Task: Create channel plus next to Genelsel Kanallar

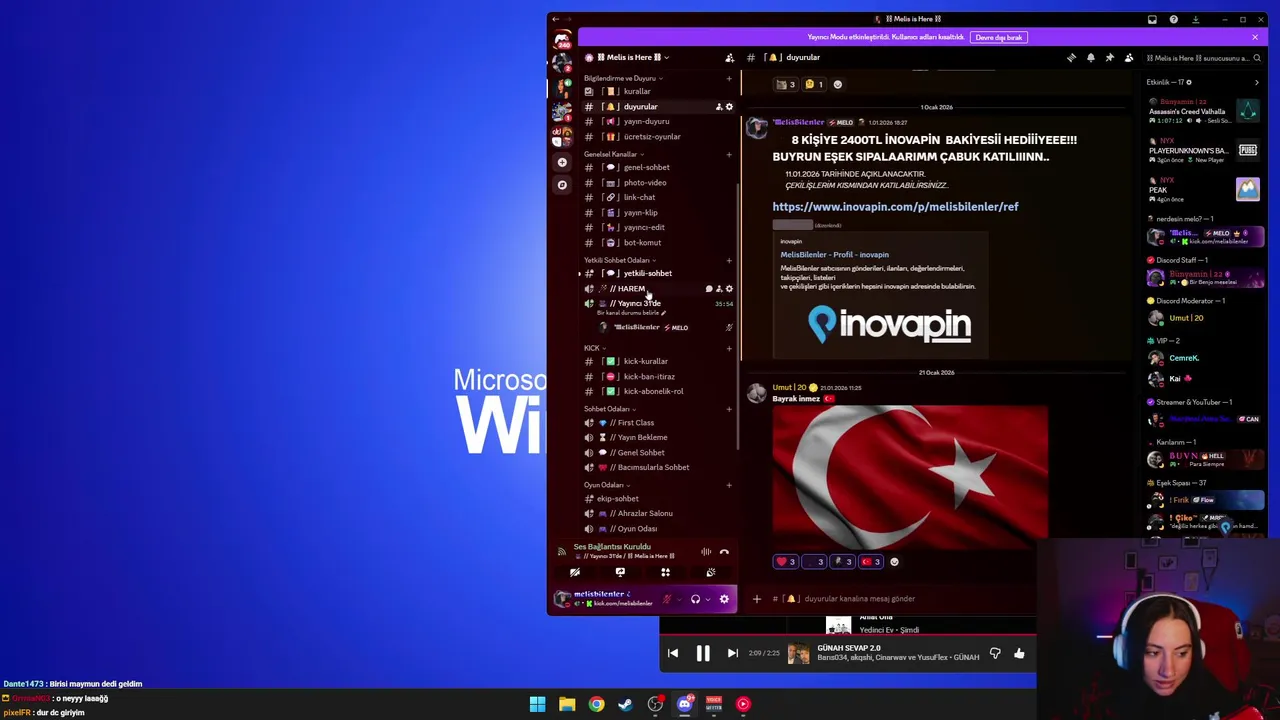Action: 729,154
